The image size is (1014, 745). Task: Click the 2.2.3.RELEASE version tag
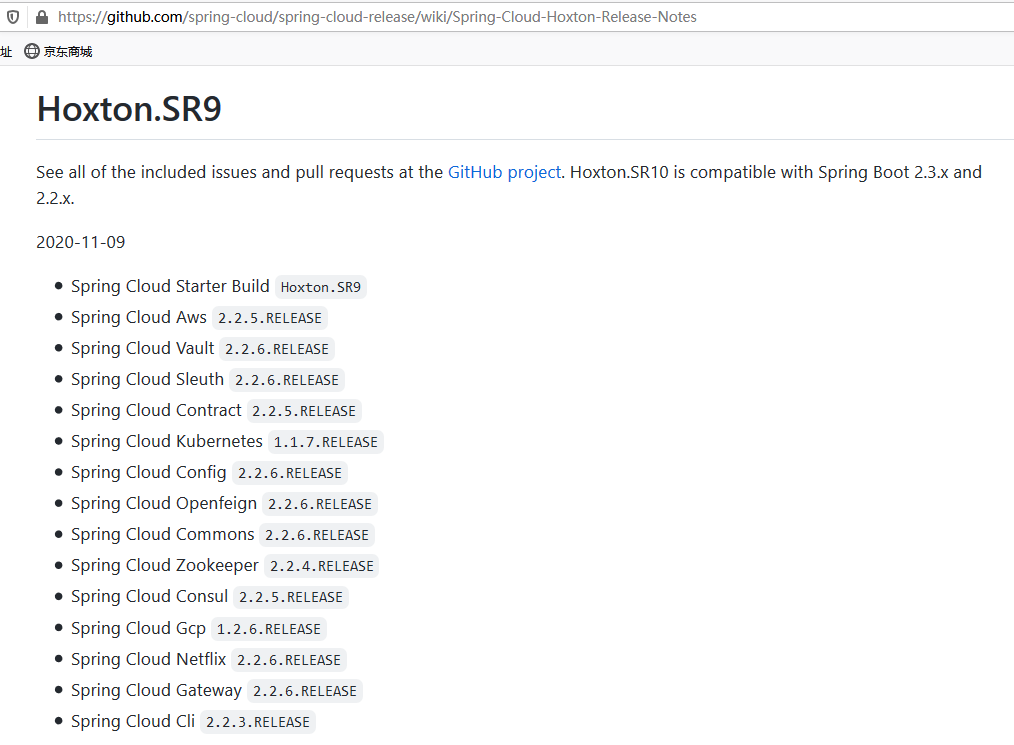pyautogui.click(x=258, y=722)
